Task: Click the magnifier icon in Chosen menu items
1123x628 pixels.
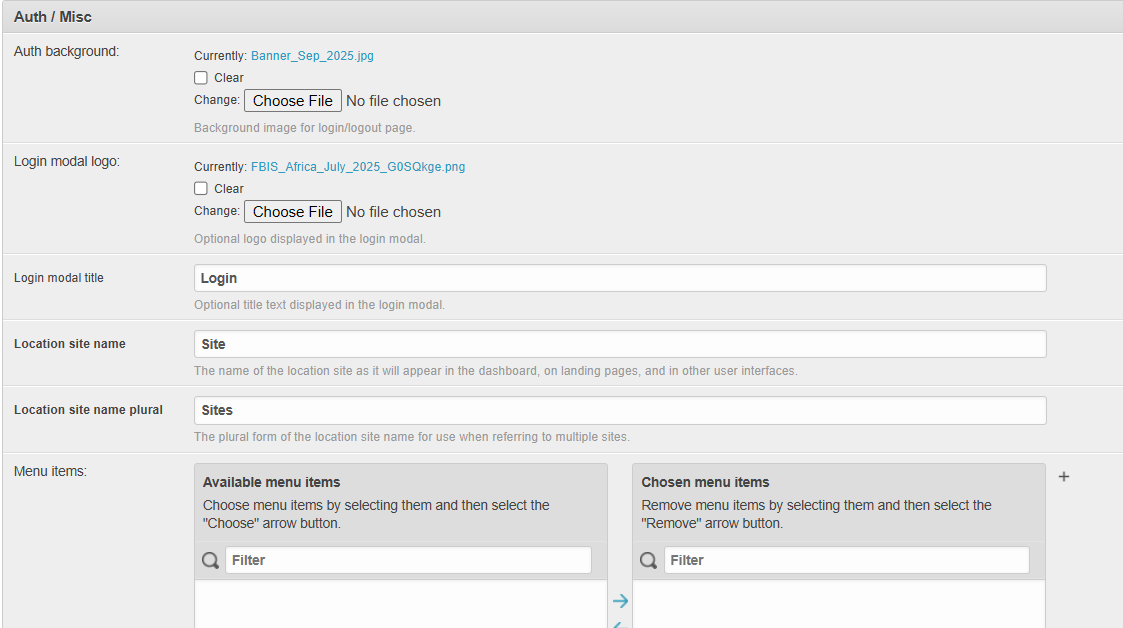Action: (x=648, y=559)
